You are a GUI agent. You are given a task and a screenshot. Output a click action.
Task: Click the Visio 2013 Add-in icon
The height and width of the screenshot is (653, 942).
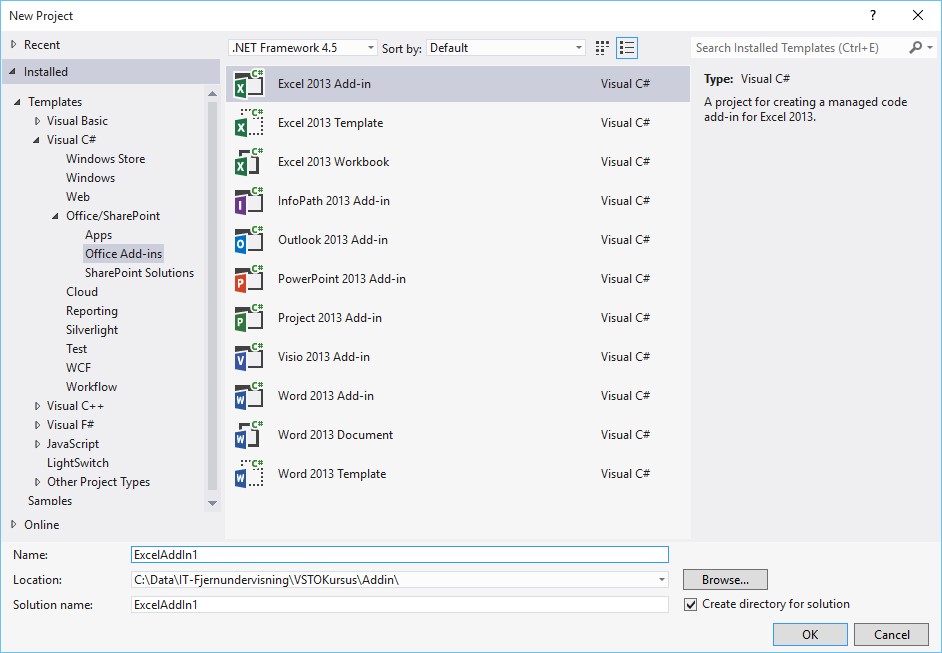pos(248,357)
